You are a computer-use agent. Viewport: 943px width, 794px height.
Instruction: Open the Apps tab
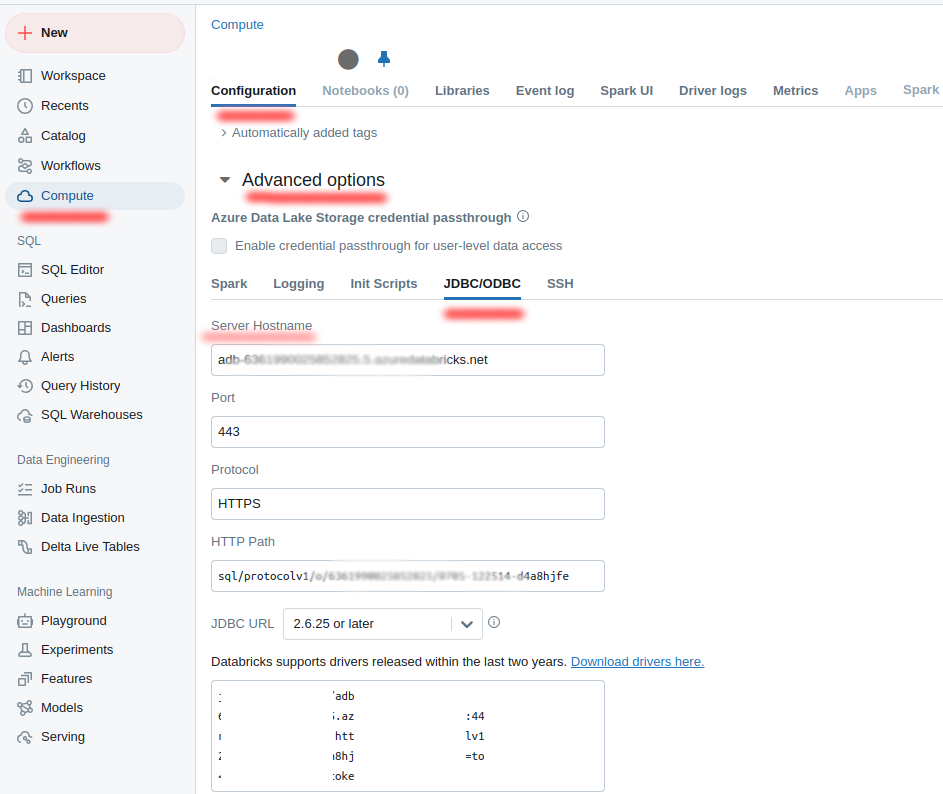coord(860,91)
